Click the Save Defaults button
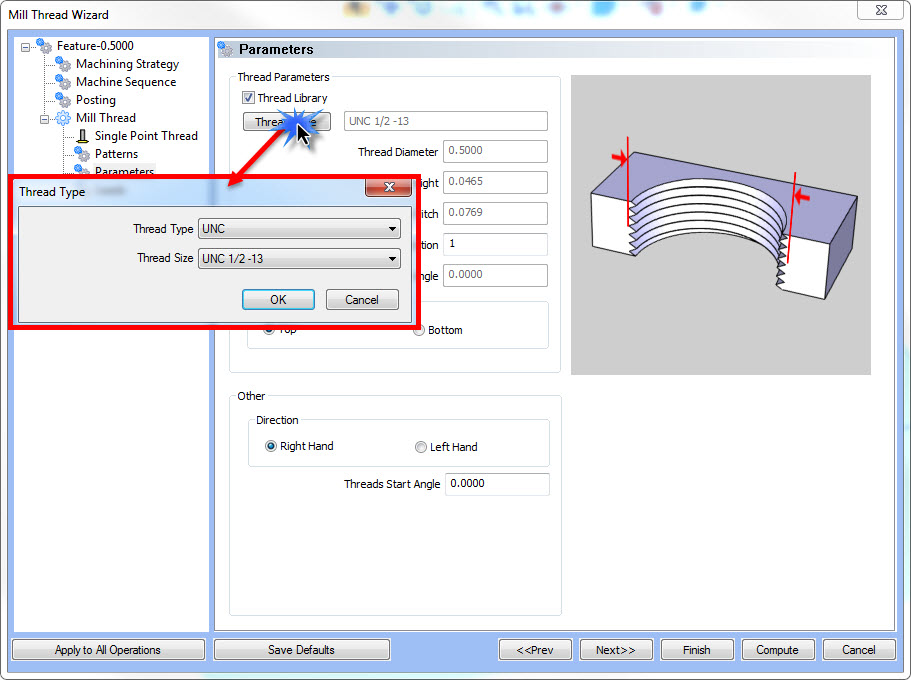911x680 pixels. (x=302, y=650)
